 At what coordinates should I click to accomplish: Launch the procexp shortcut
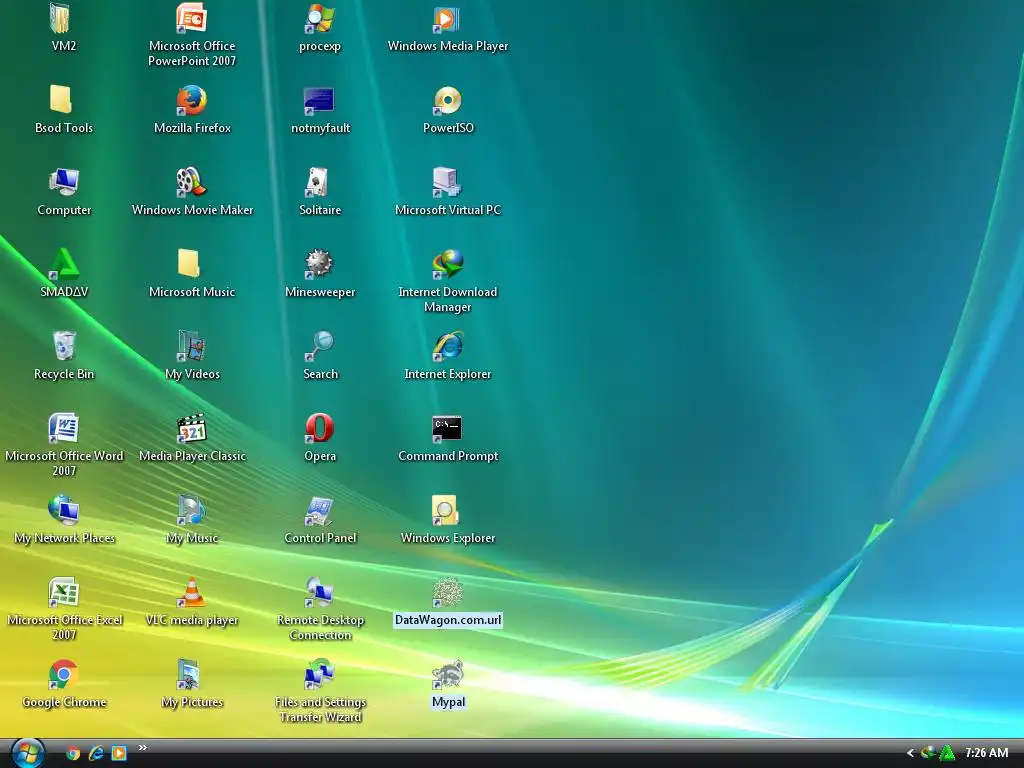click(319, 18)
